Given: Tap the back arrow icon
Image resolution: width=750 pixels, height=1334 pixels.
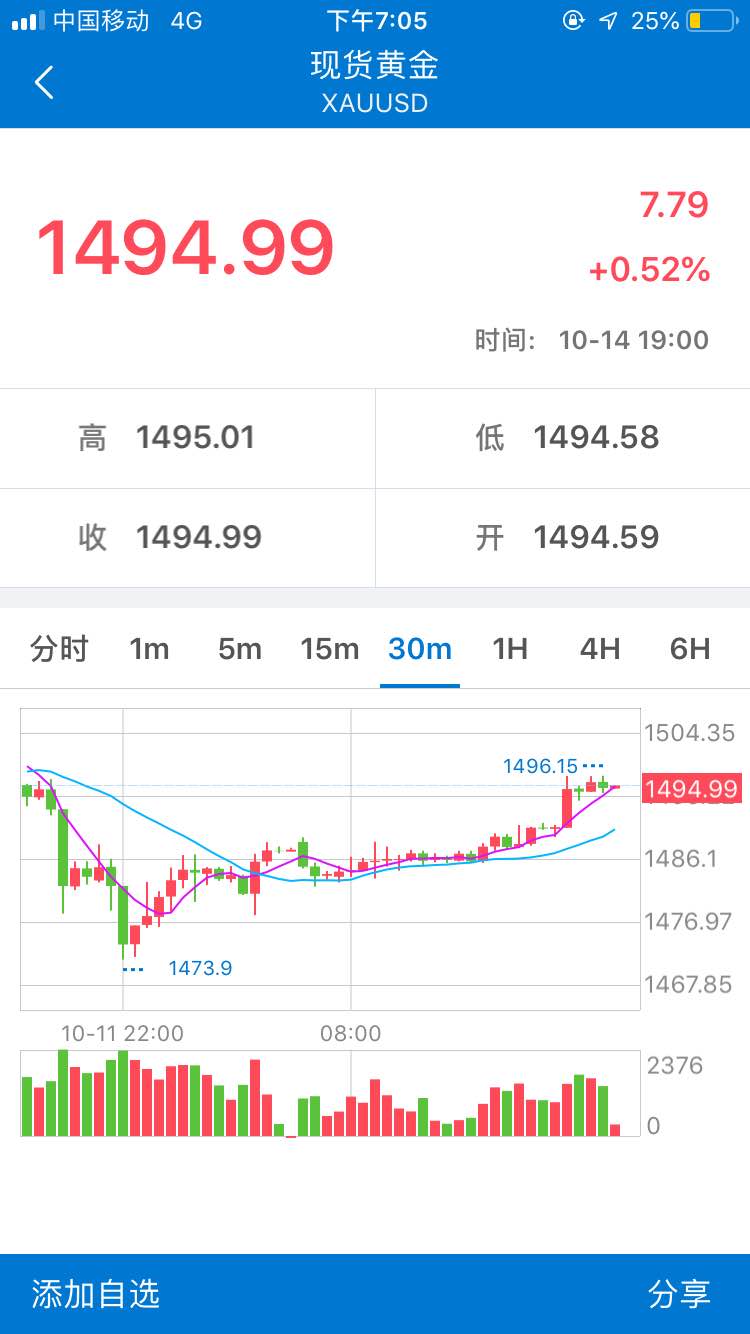Looking at the screenshot, I should pos(45,82).
